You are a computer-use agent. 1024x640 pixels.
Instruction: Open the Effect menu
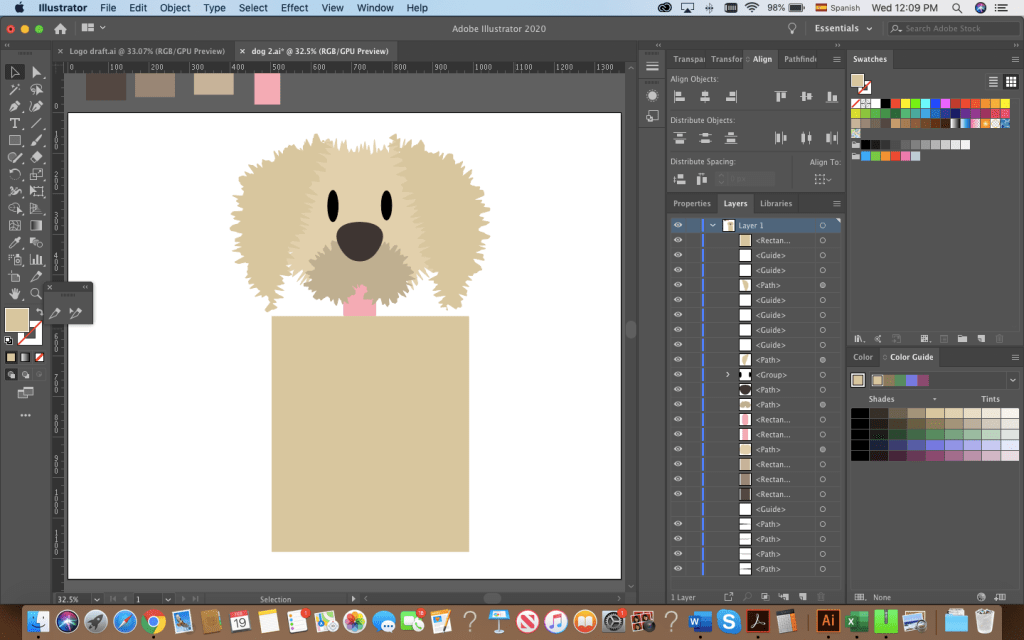294,8
